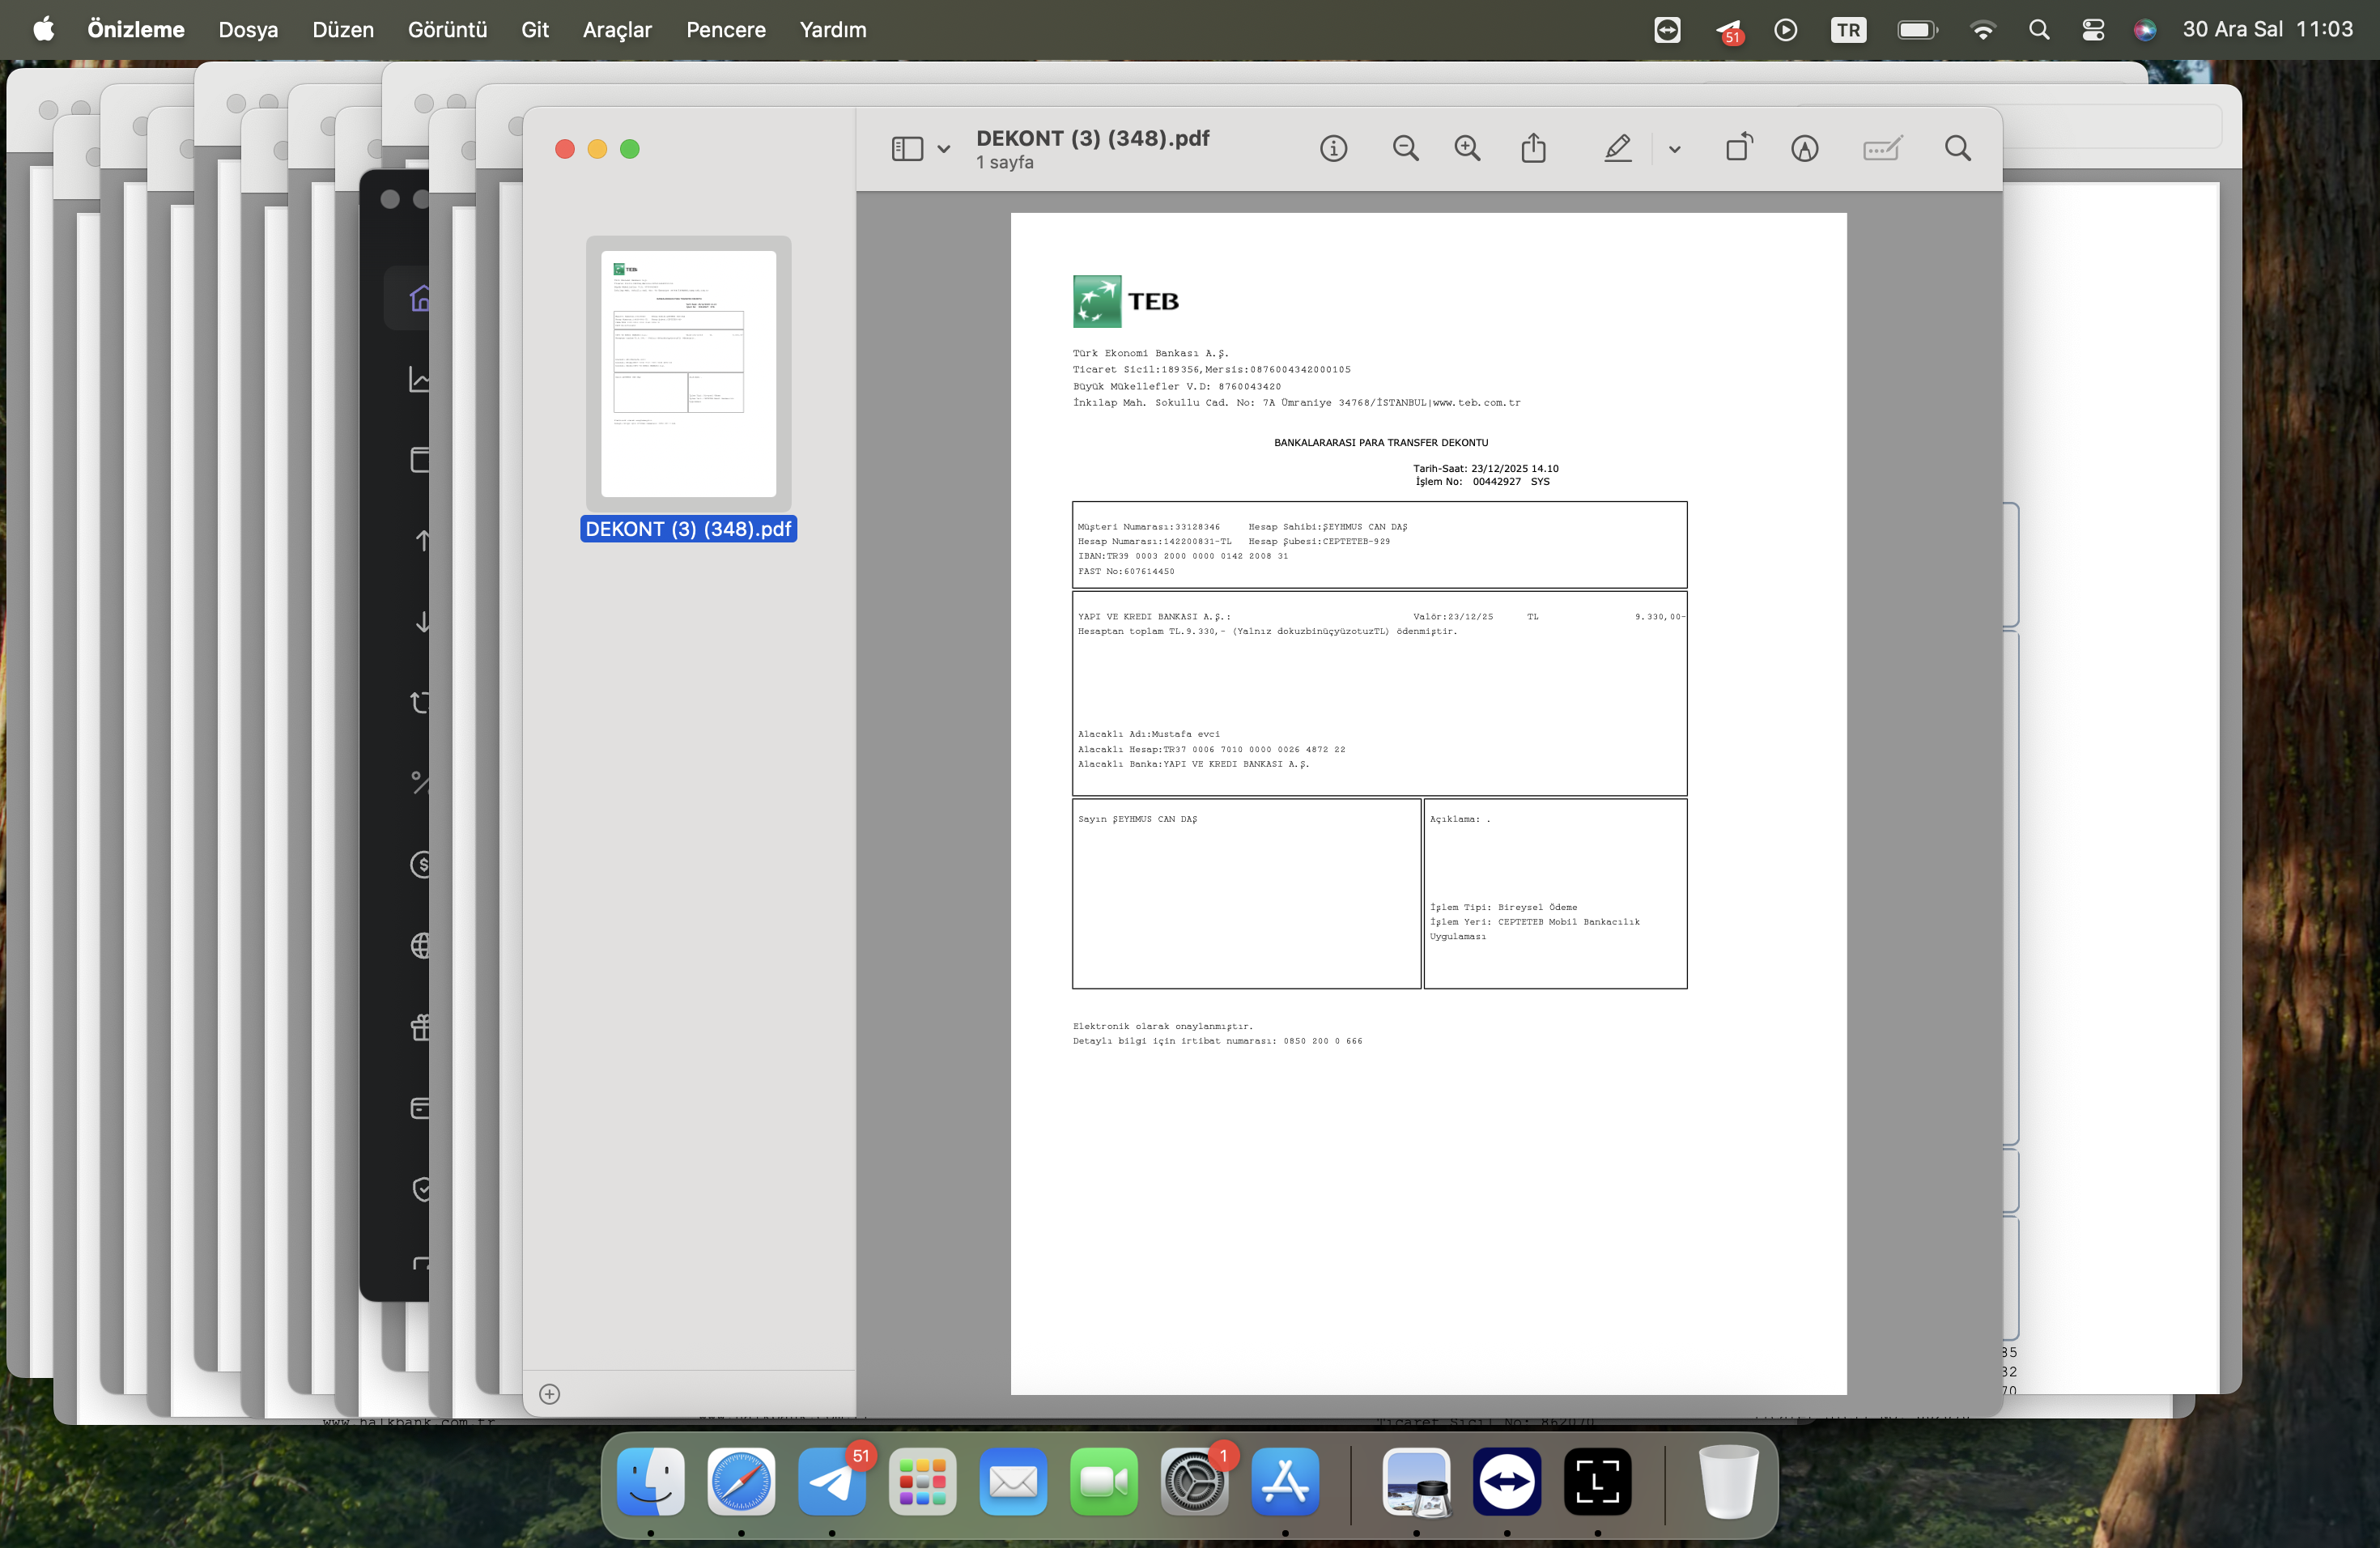The height and width of the screenshot is (1548, 2380).
Task: Add a page using the sidebar plus button
Action: click(549, 1394)
